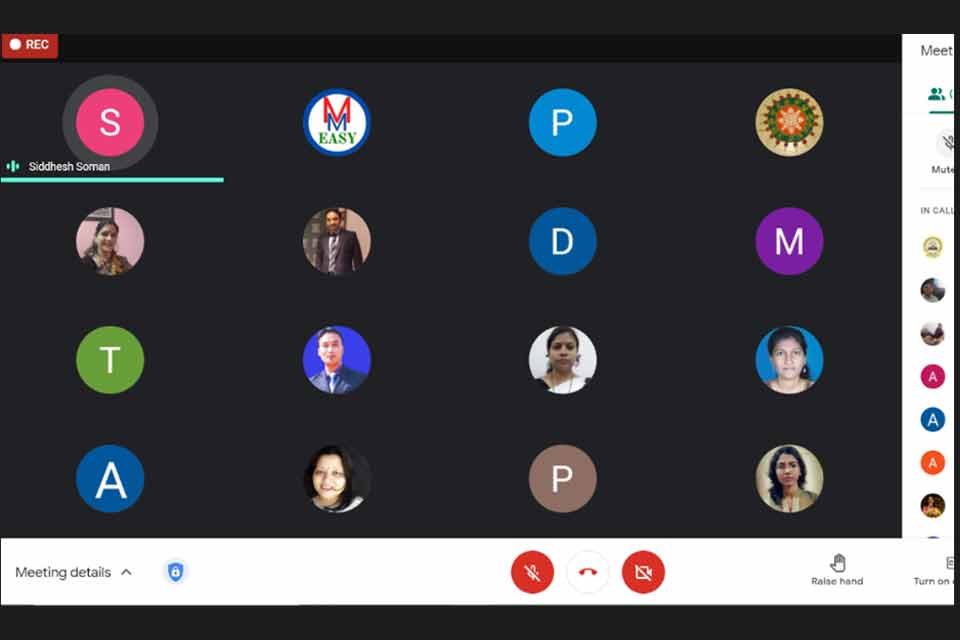Click the dark blue D participant avatar
Image resolution: width=960 pixels, height=640 pixels.
pos(563,241)
